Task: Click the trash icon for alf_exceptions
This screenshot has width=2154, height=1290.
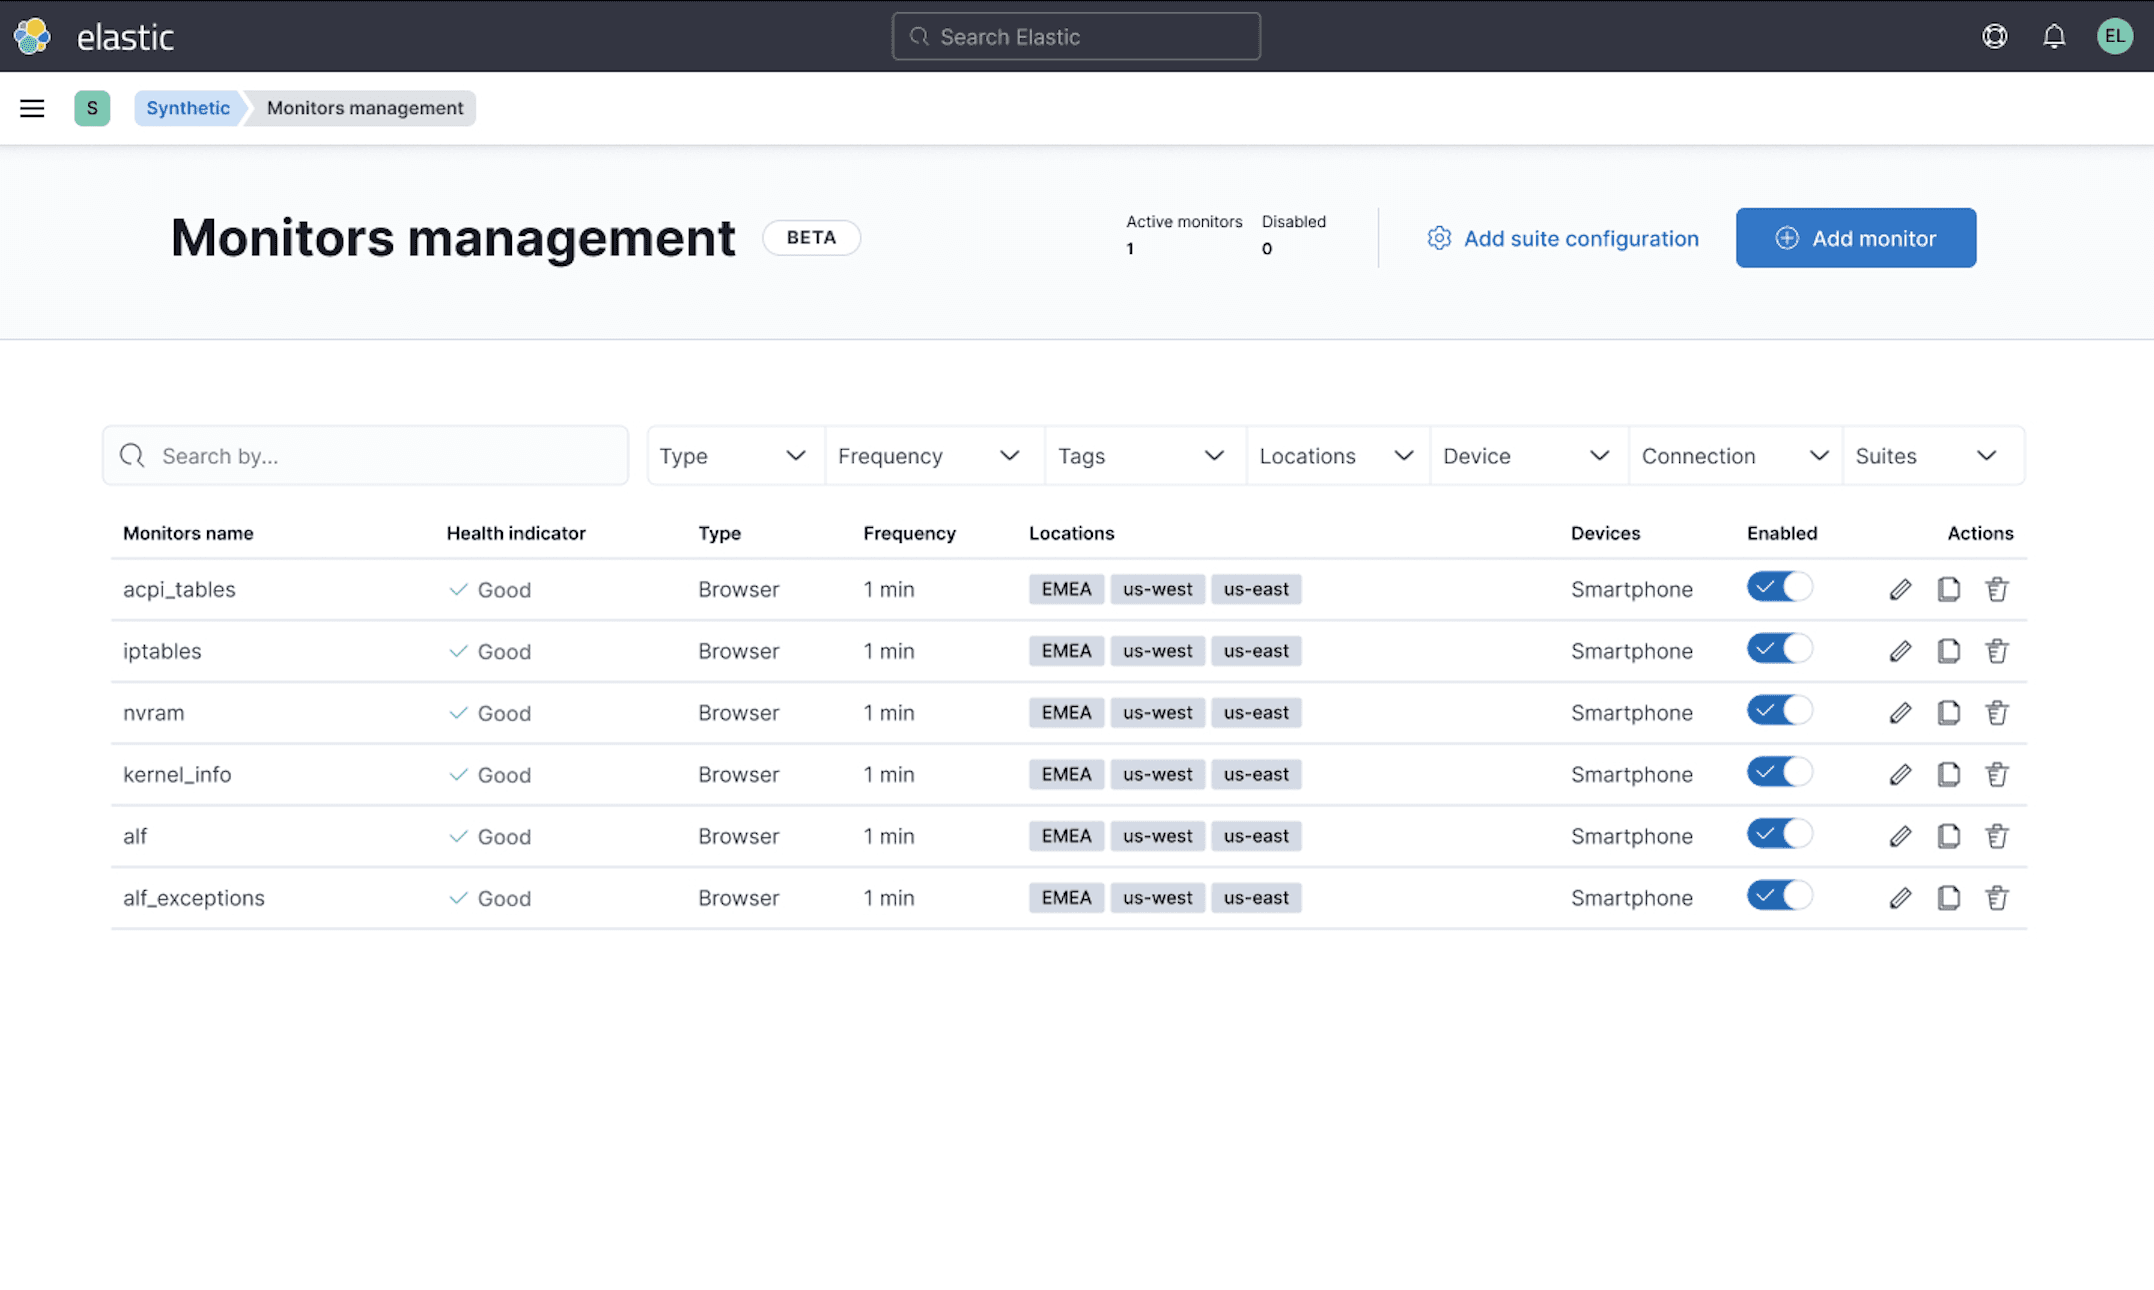Action: (x=1997, y=898)
